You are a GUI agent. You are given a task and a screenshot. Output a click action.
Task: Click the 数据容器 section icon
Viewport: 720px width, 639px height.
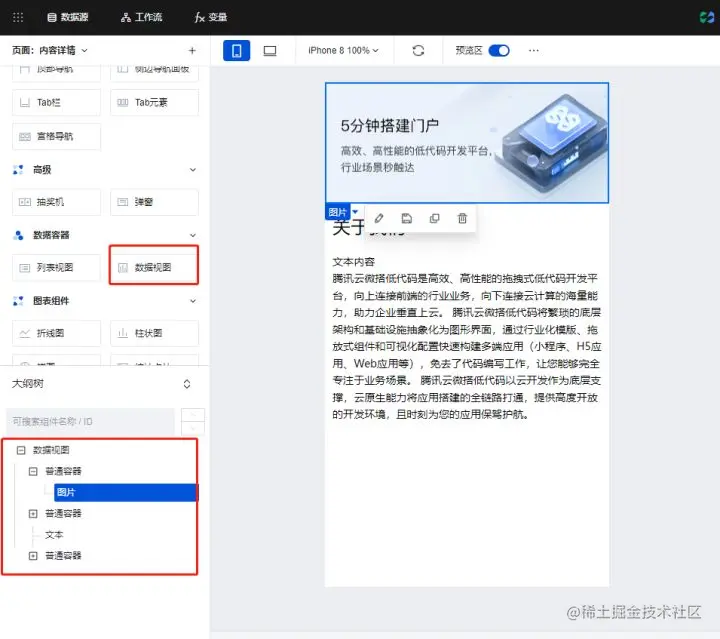click(x=18, y=235)
